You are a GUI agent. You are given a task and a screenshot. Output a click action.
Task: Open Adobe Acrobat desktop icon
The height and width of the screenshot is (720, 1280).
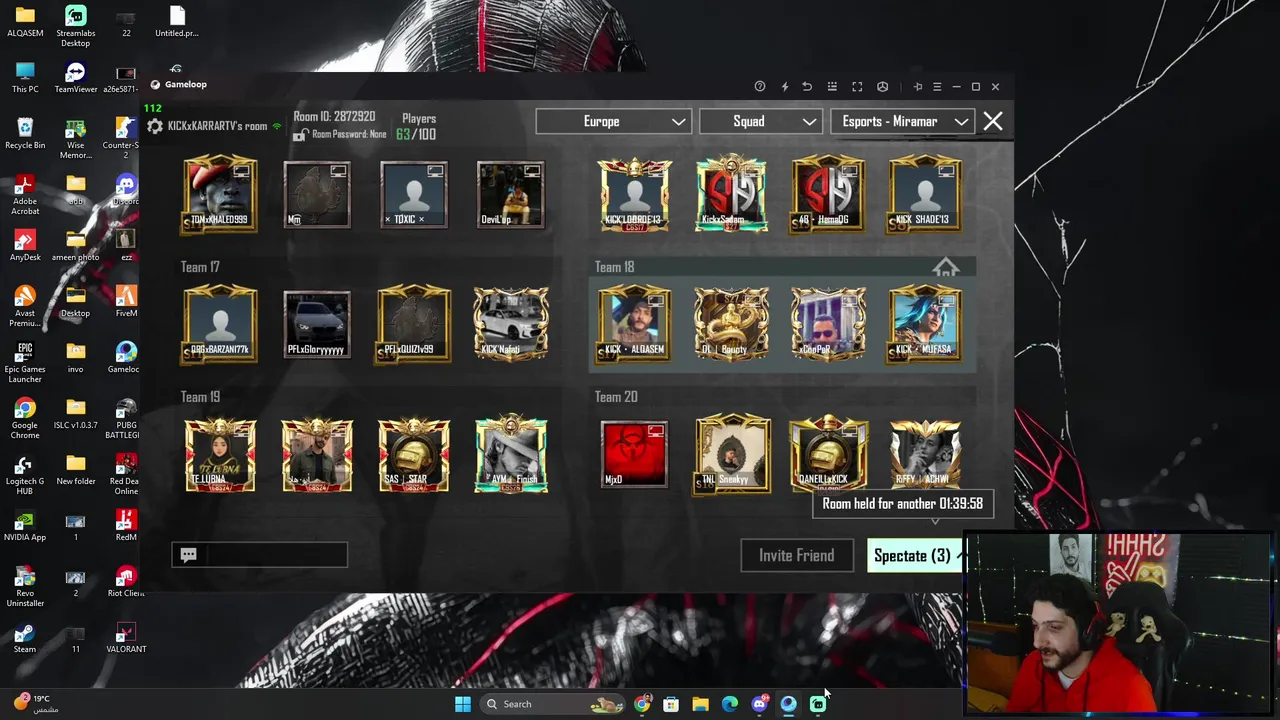pyautogui.click(x=25, y=195)
